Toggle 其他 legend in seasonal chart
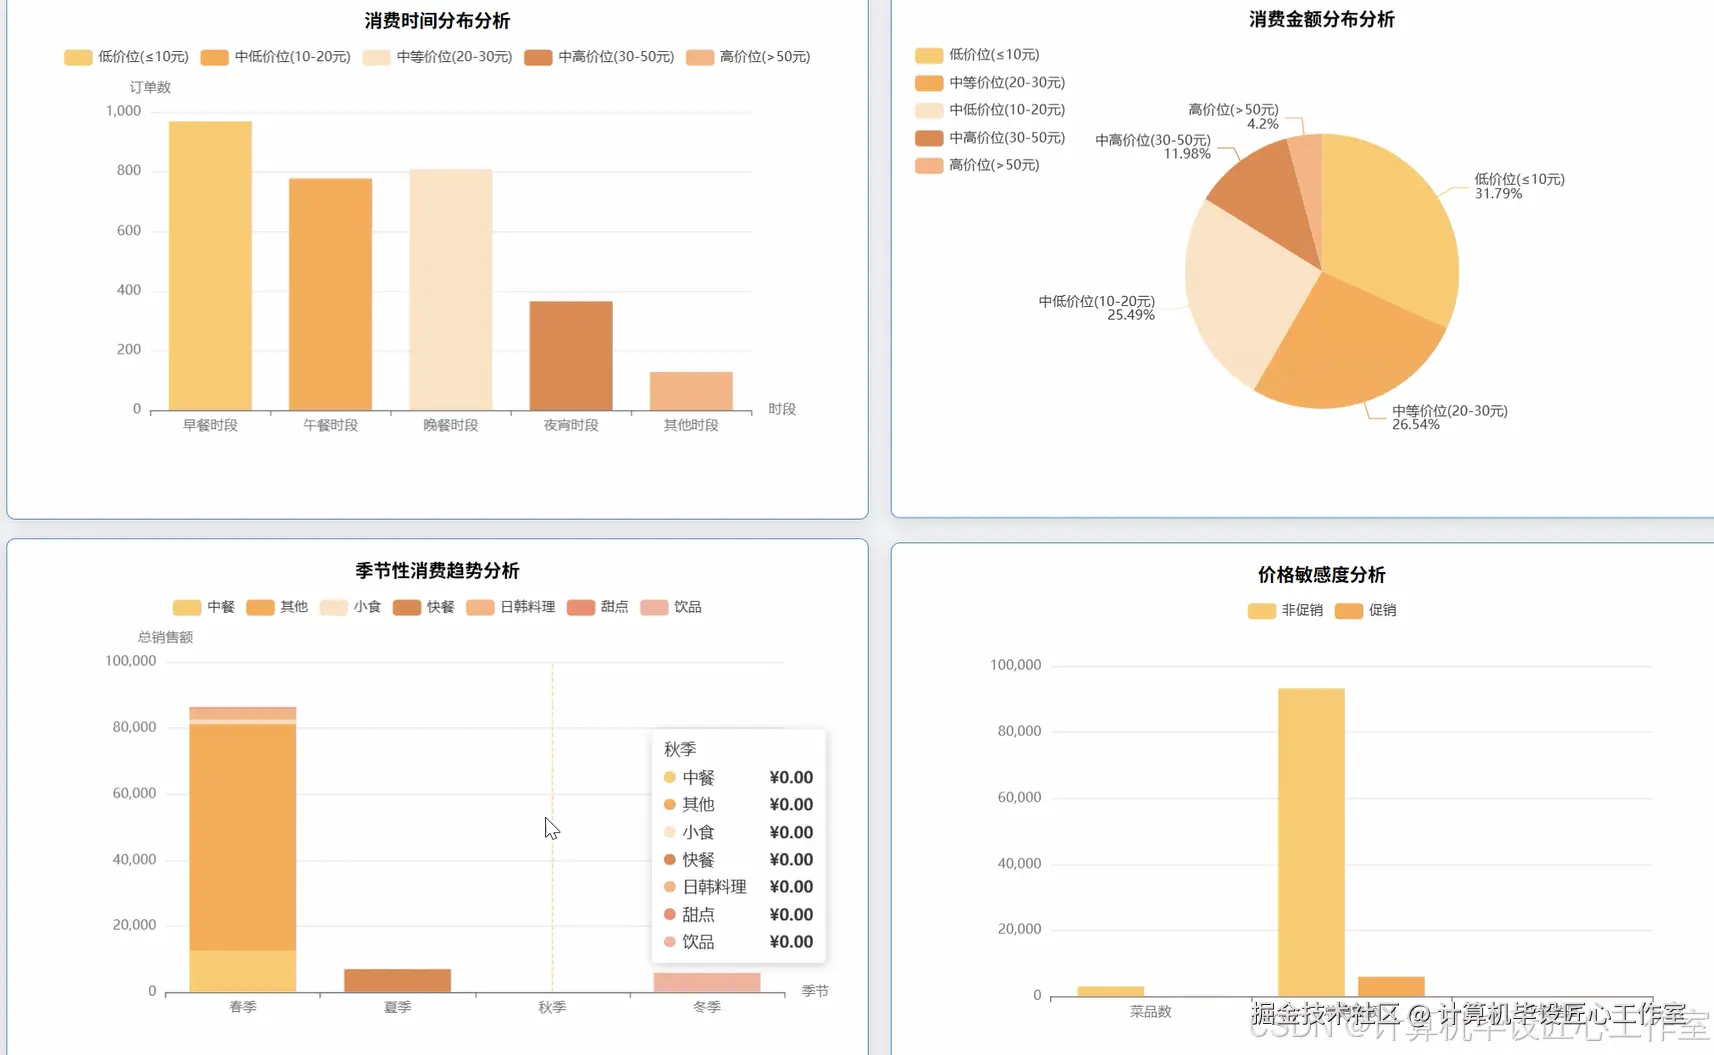 point(277,607)
